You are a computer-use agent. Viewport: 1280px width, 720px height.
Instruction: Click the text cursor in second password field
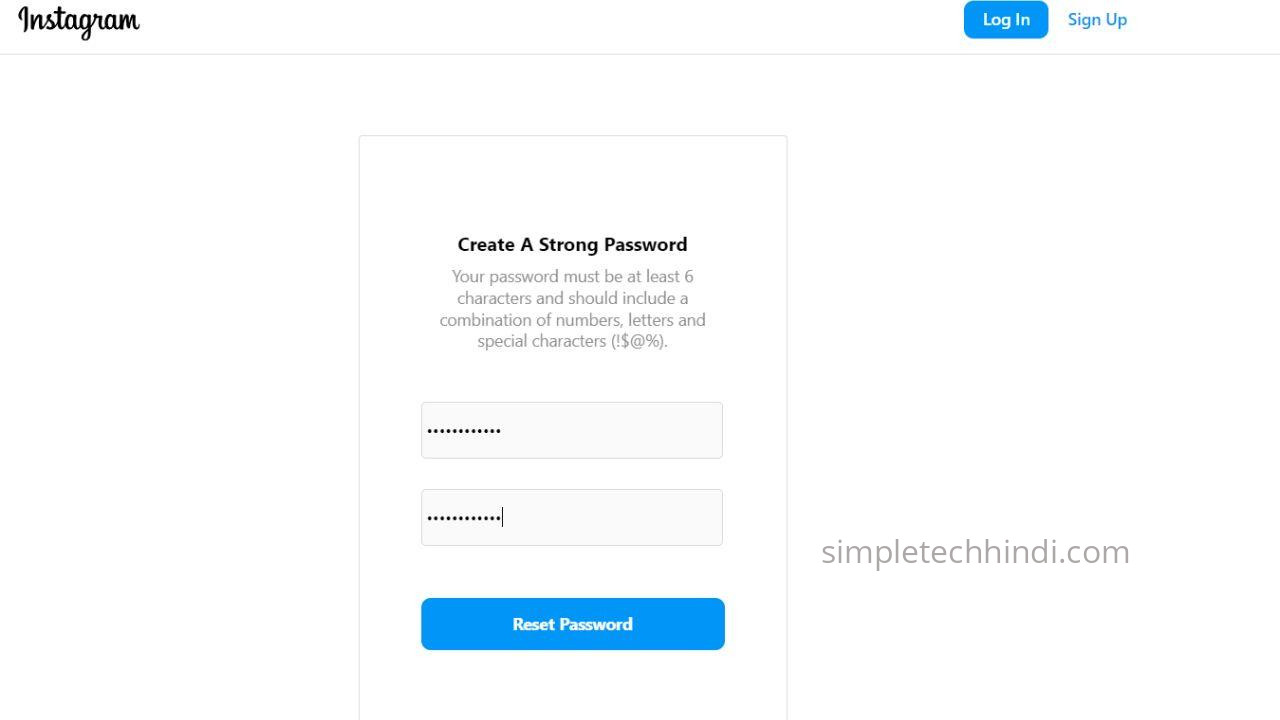tap(503, 517)
